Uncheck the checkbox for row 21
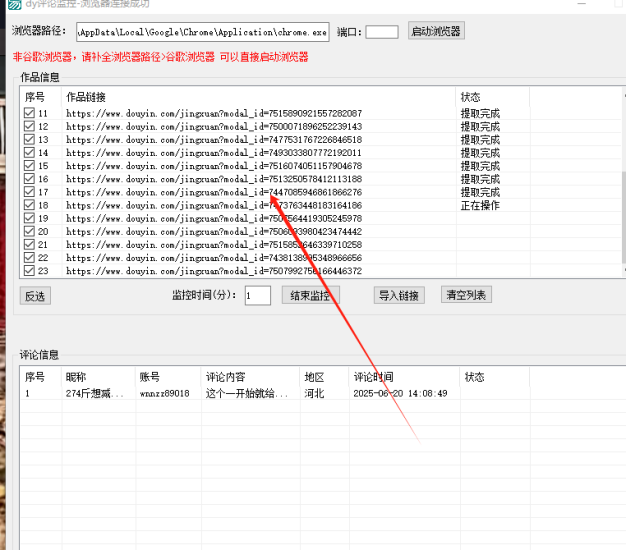This screenshot has width=626, height=550. coord(29,244)
